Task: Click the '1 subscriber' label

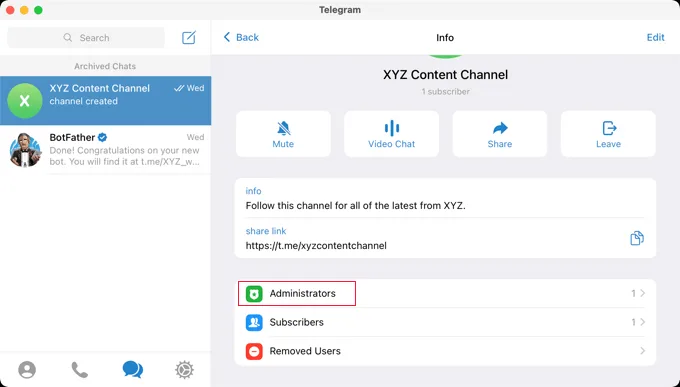Action: click(445, 92)
